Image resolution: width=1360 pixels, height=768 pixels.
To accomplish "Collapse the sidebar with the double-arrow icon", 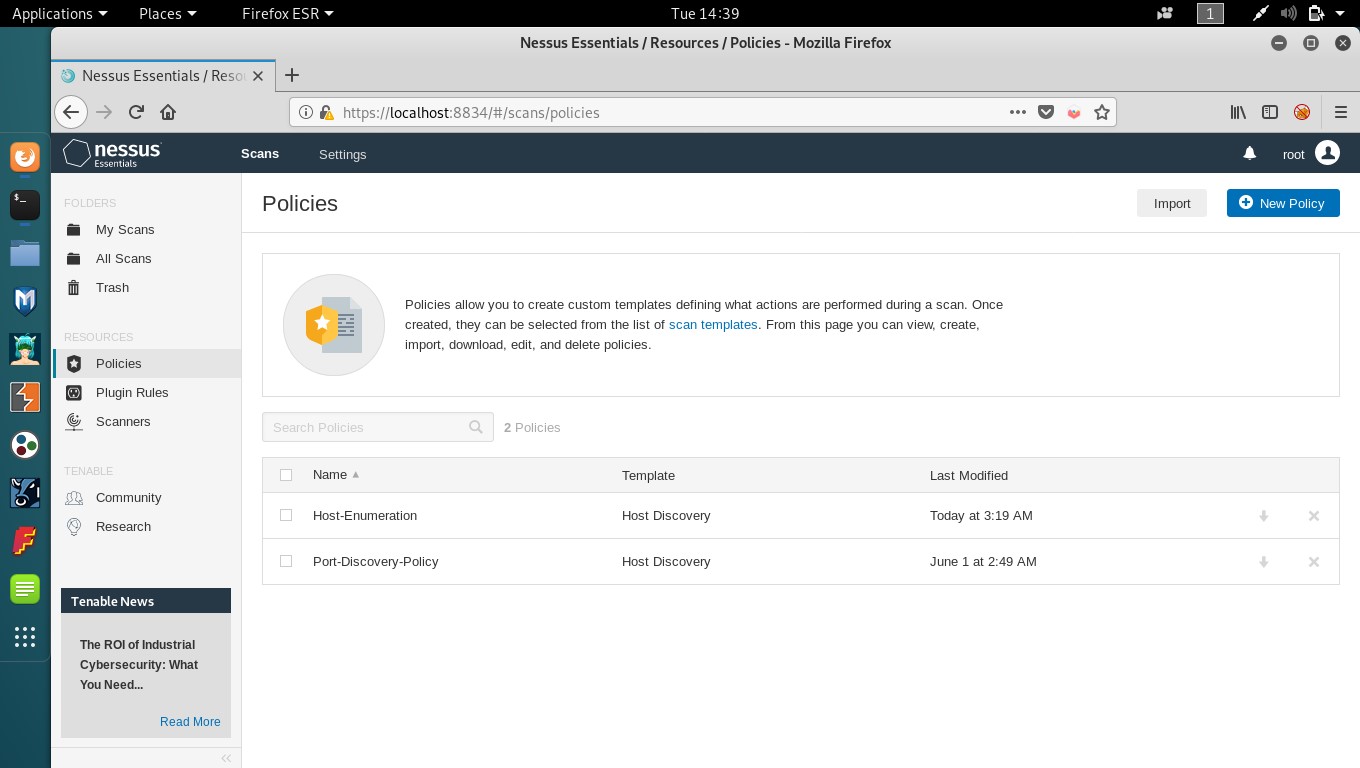I will click(x=226, y=758).
